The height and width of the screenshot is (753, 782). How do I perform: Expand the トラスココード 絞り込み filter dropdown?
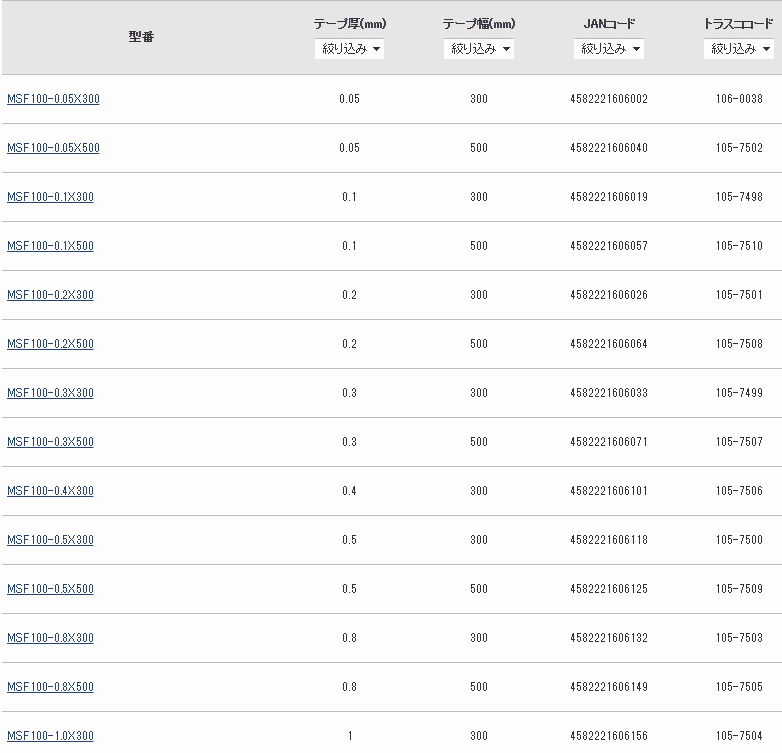[x=738, y=49]
